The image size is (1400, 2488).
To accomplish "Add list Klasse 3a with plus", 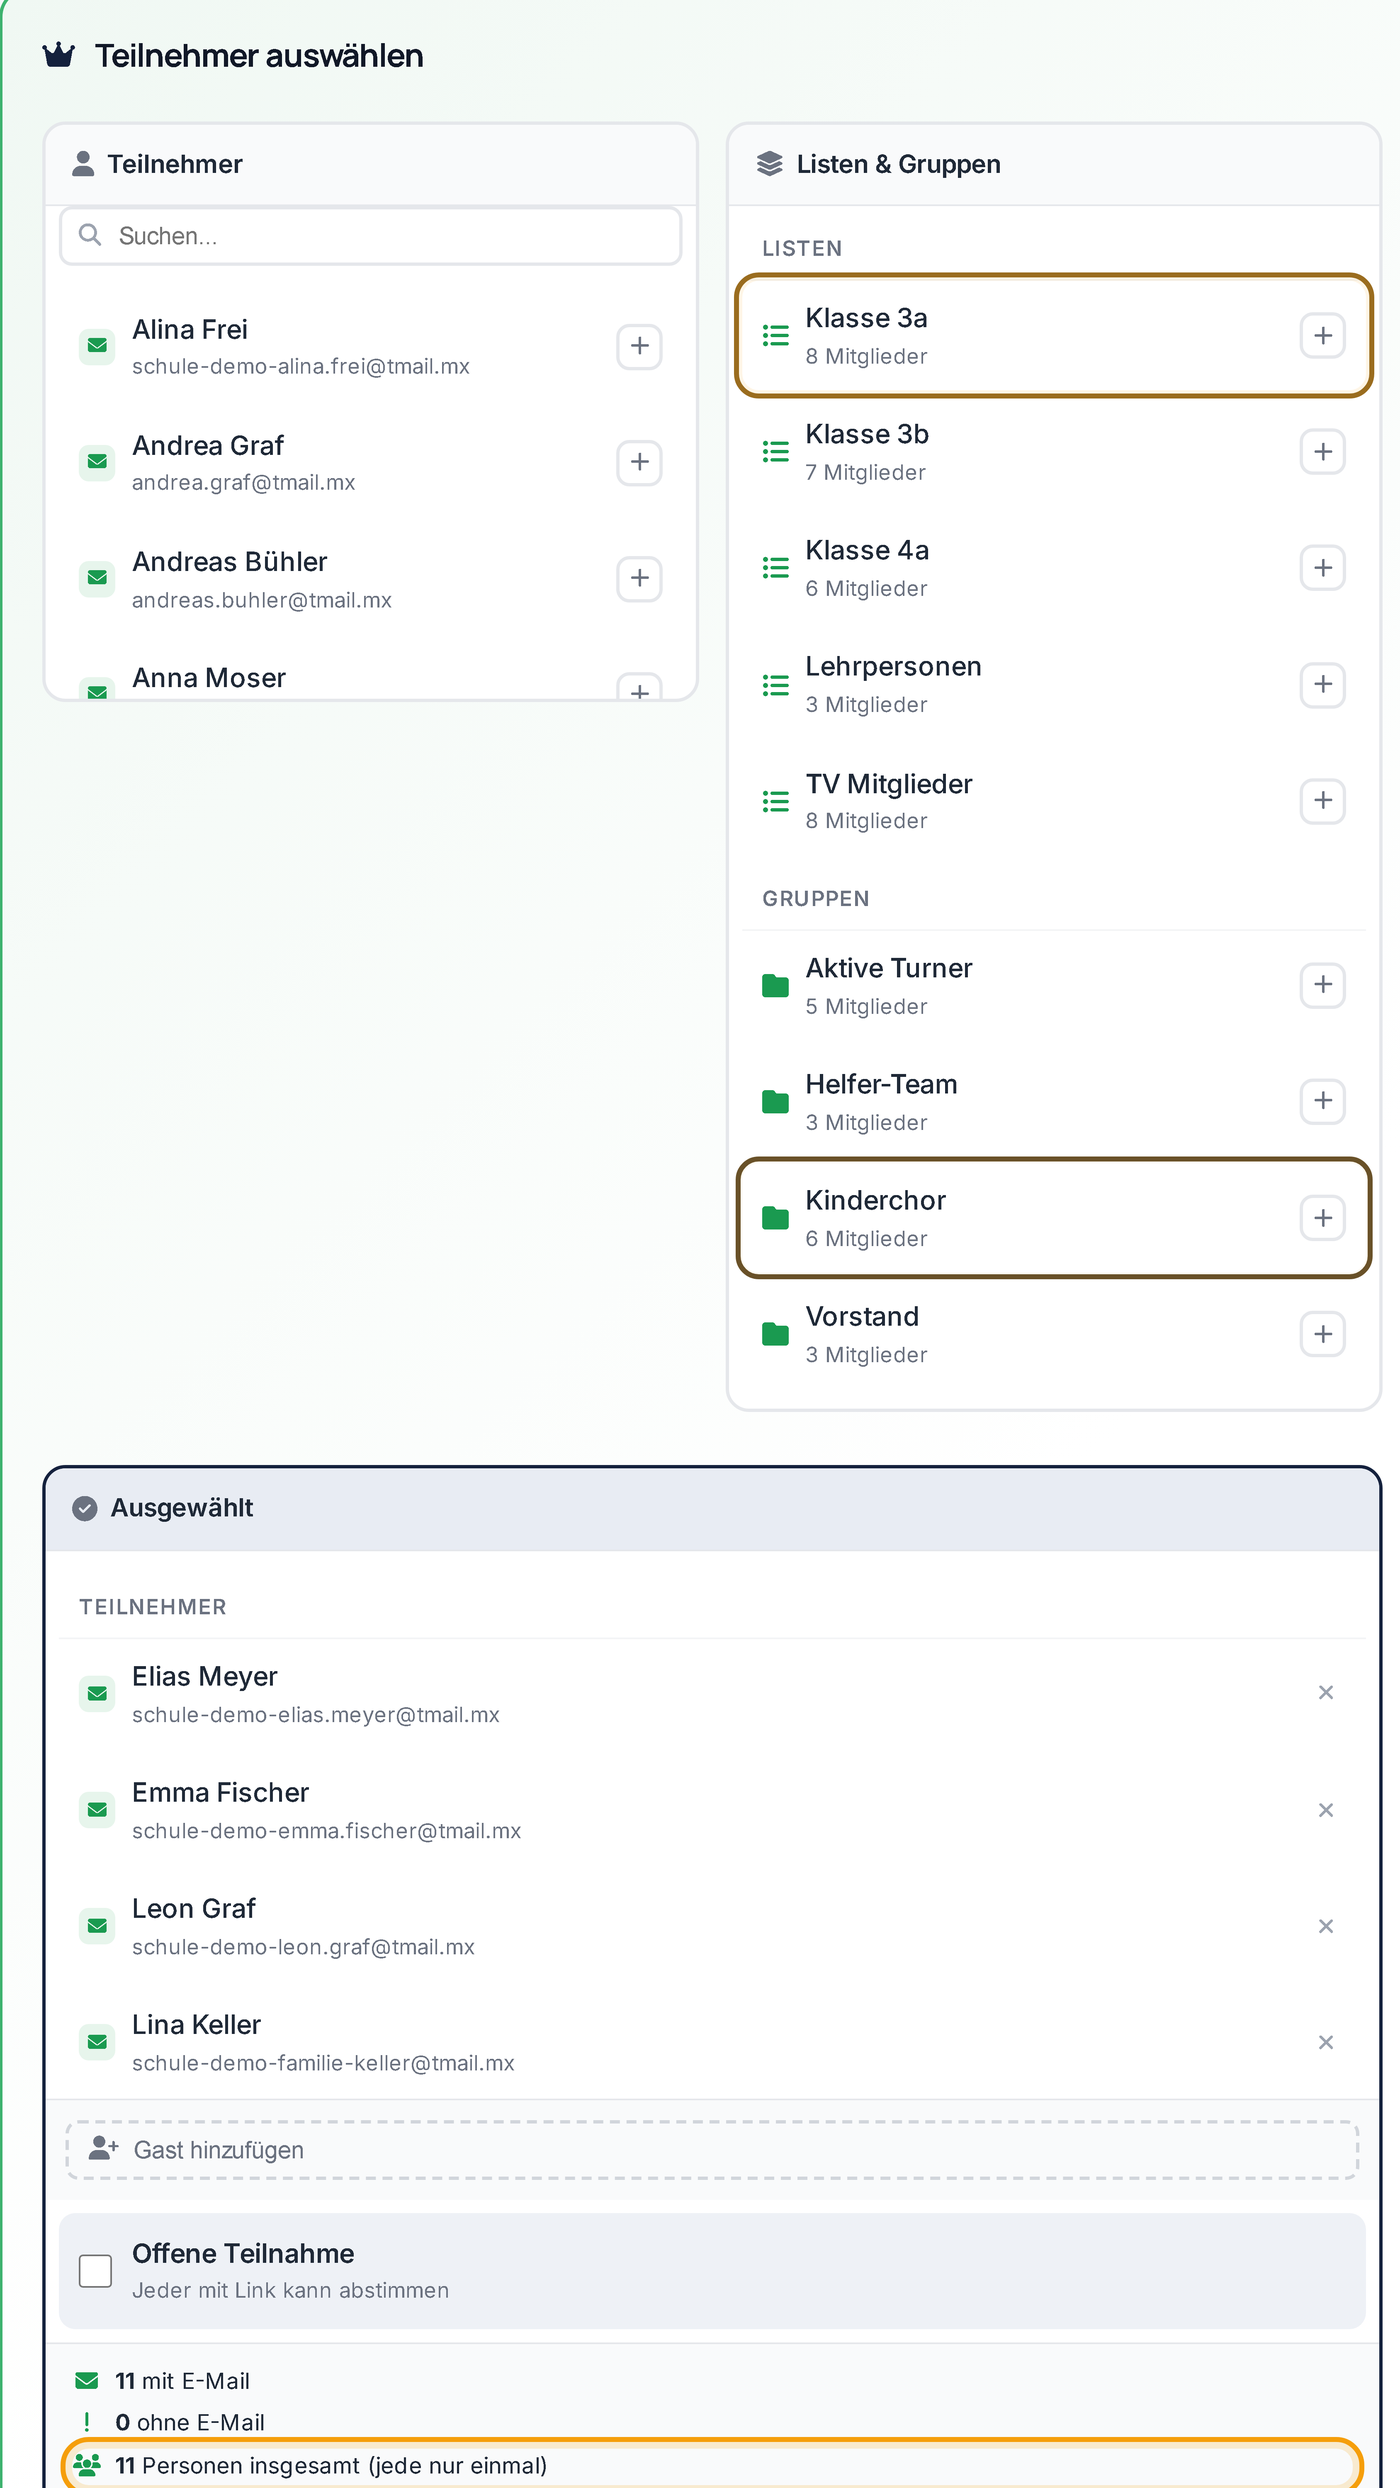I will 1322,335.
